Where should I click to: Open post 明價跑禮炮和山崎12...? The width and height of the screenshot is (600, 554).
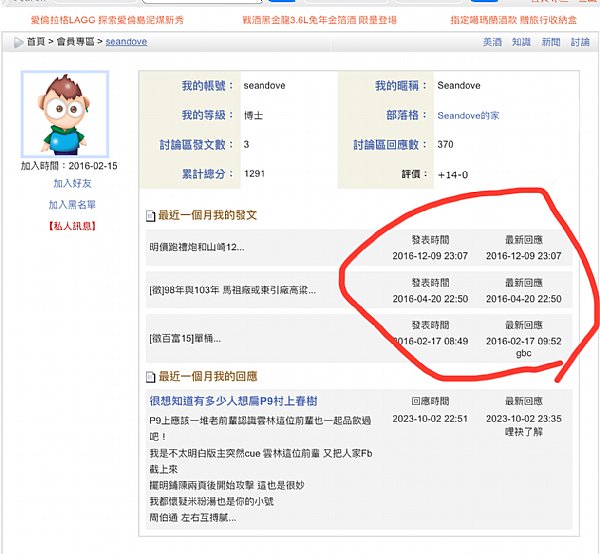197,247
